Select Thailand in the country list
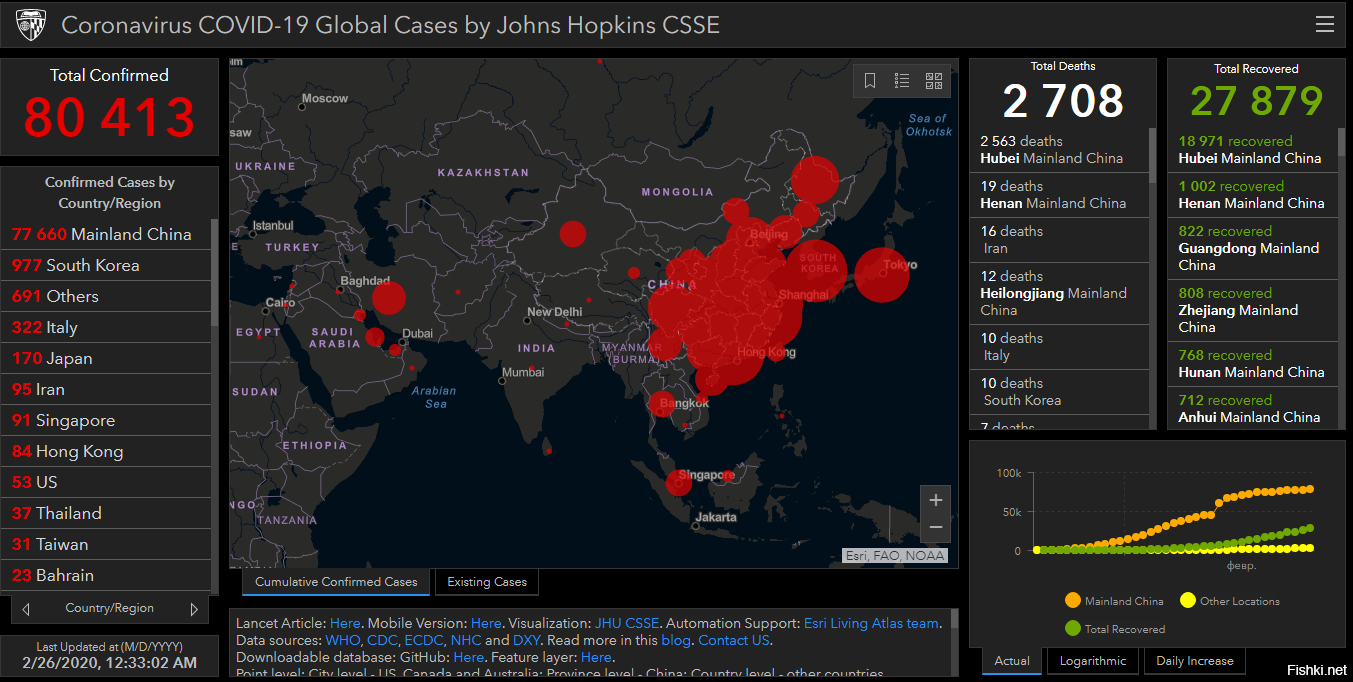This screenshot has width=1353, height=682. 106,513
